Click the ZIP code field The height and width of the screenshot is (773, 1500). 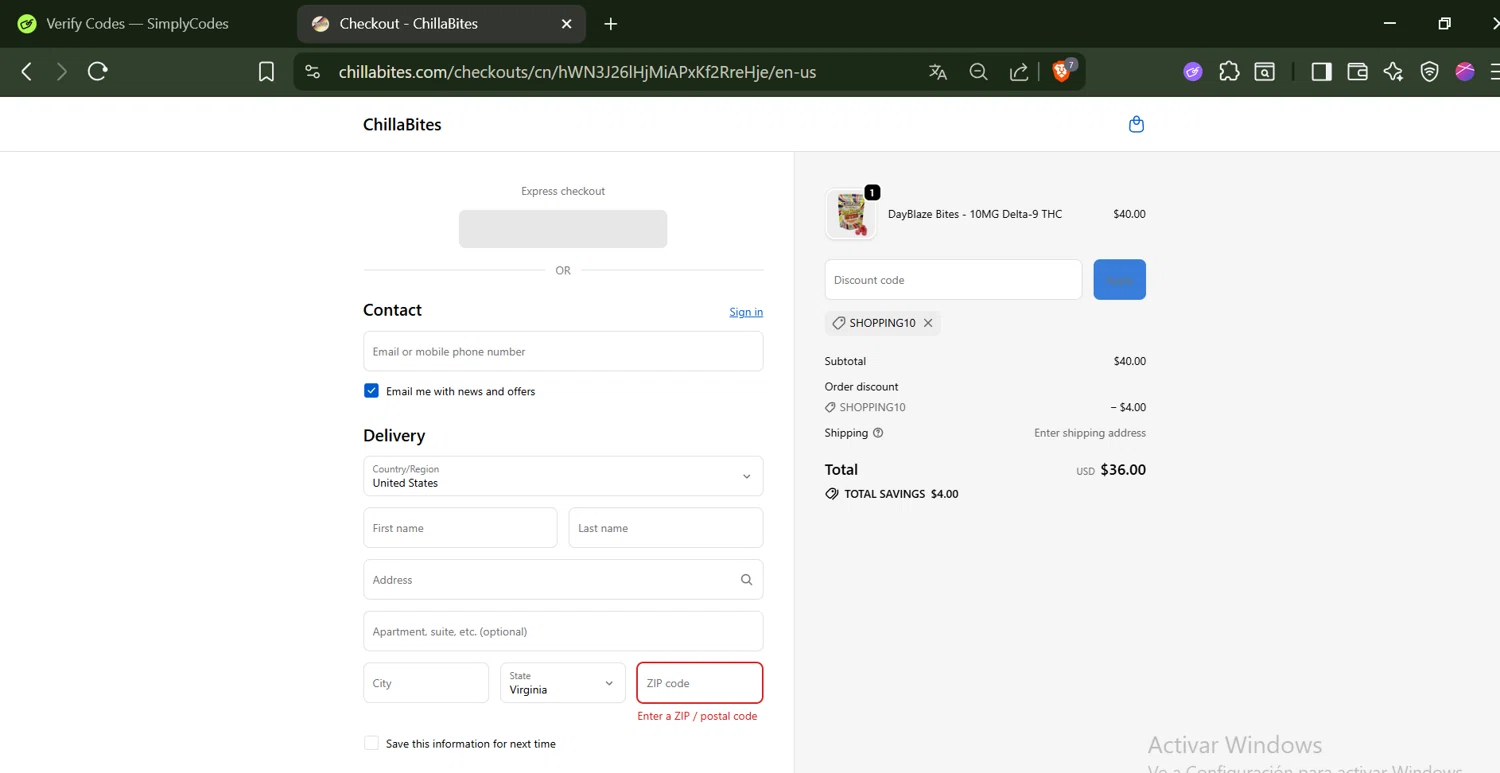(x=700, y=683)
